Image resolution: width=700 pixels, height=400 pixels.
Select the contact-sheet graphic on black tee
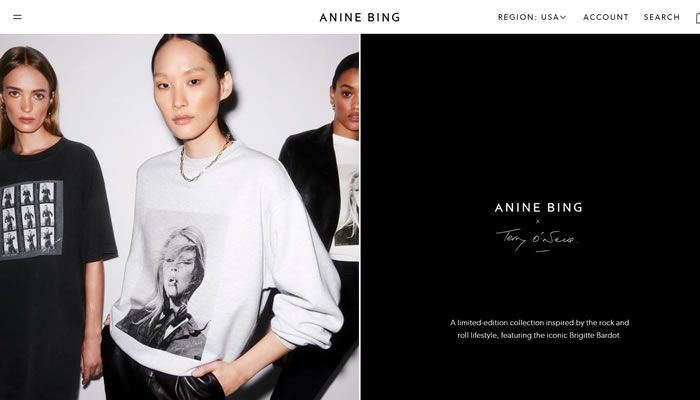click(x=31, y=219)
